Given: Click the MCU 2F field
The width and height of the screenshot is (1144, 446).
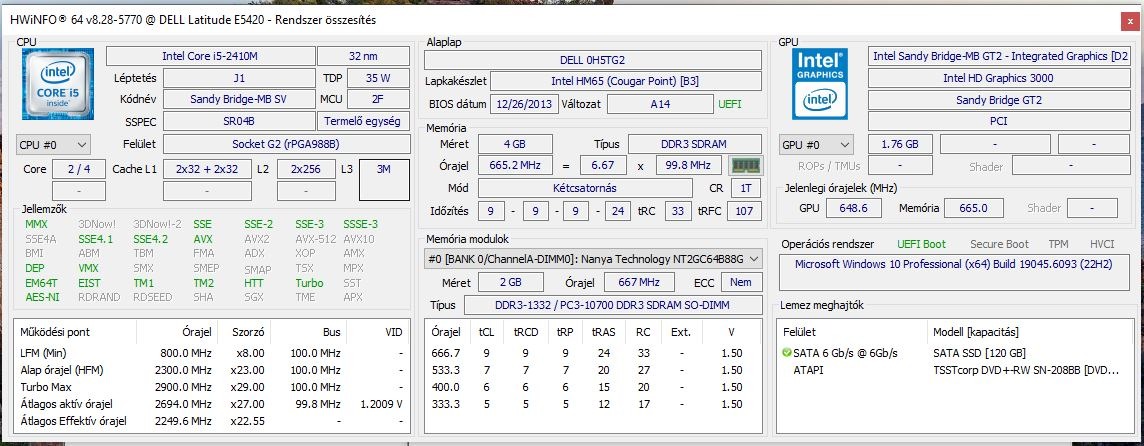Looking at the screenshot, I should point(378,99).
